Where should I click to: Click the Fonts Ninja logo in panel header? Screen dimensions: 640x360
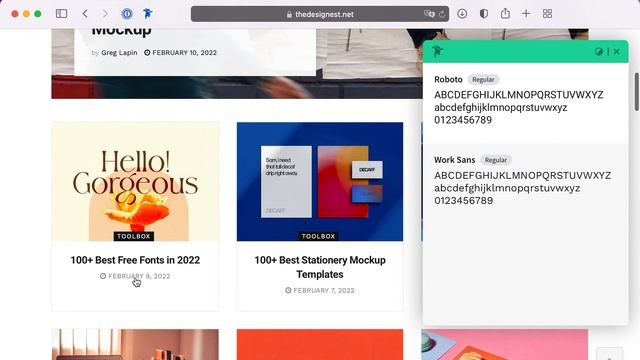tap(438, 51)
